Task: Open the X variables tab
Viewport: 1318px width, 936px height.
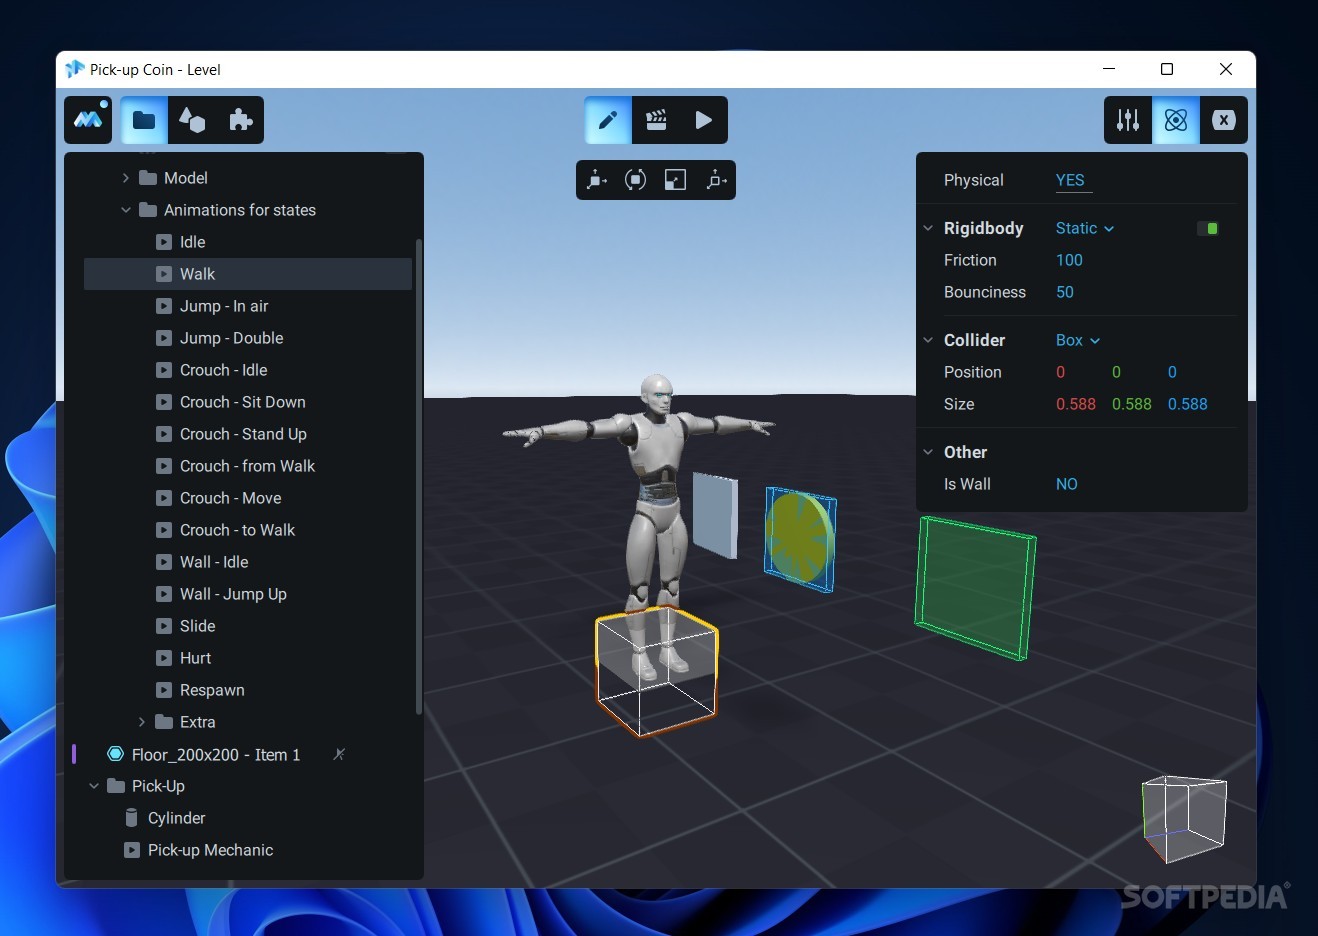Action: [x=1224, y=120]
